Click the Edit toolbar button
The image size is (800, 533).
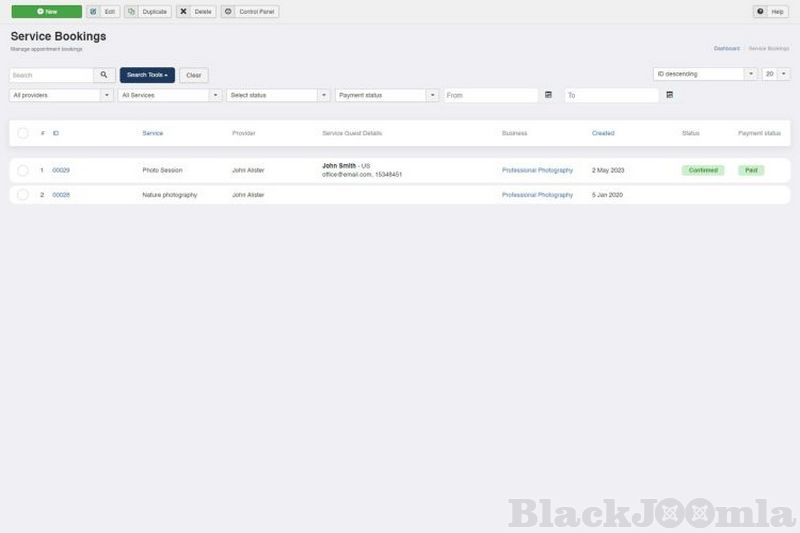(x=101, y=11)
